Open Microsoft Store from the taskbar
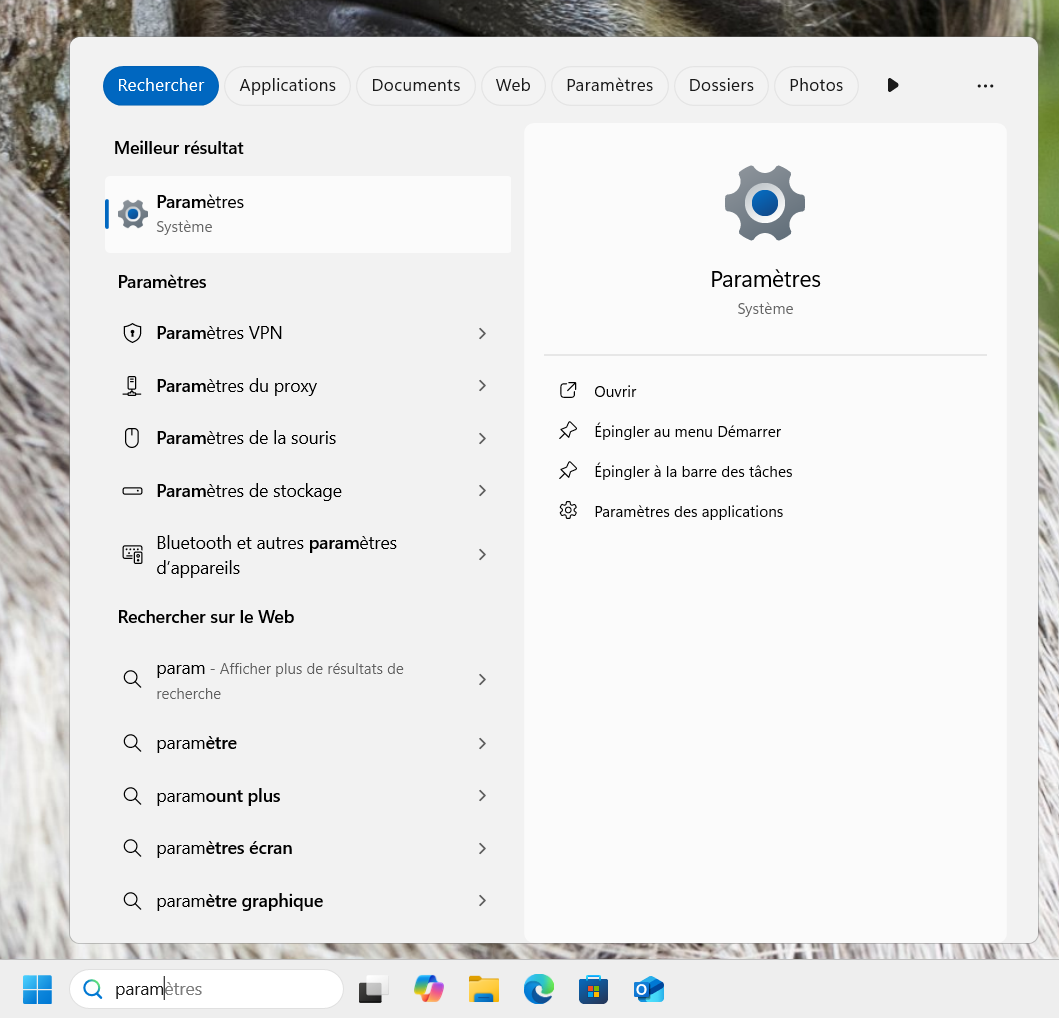Image resolution: width=1059 pixels, height=1018 pixels. point(594,989)
